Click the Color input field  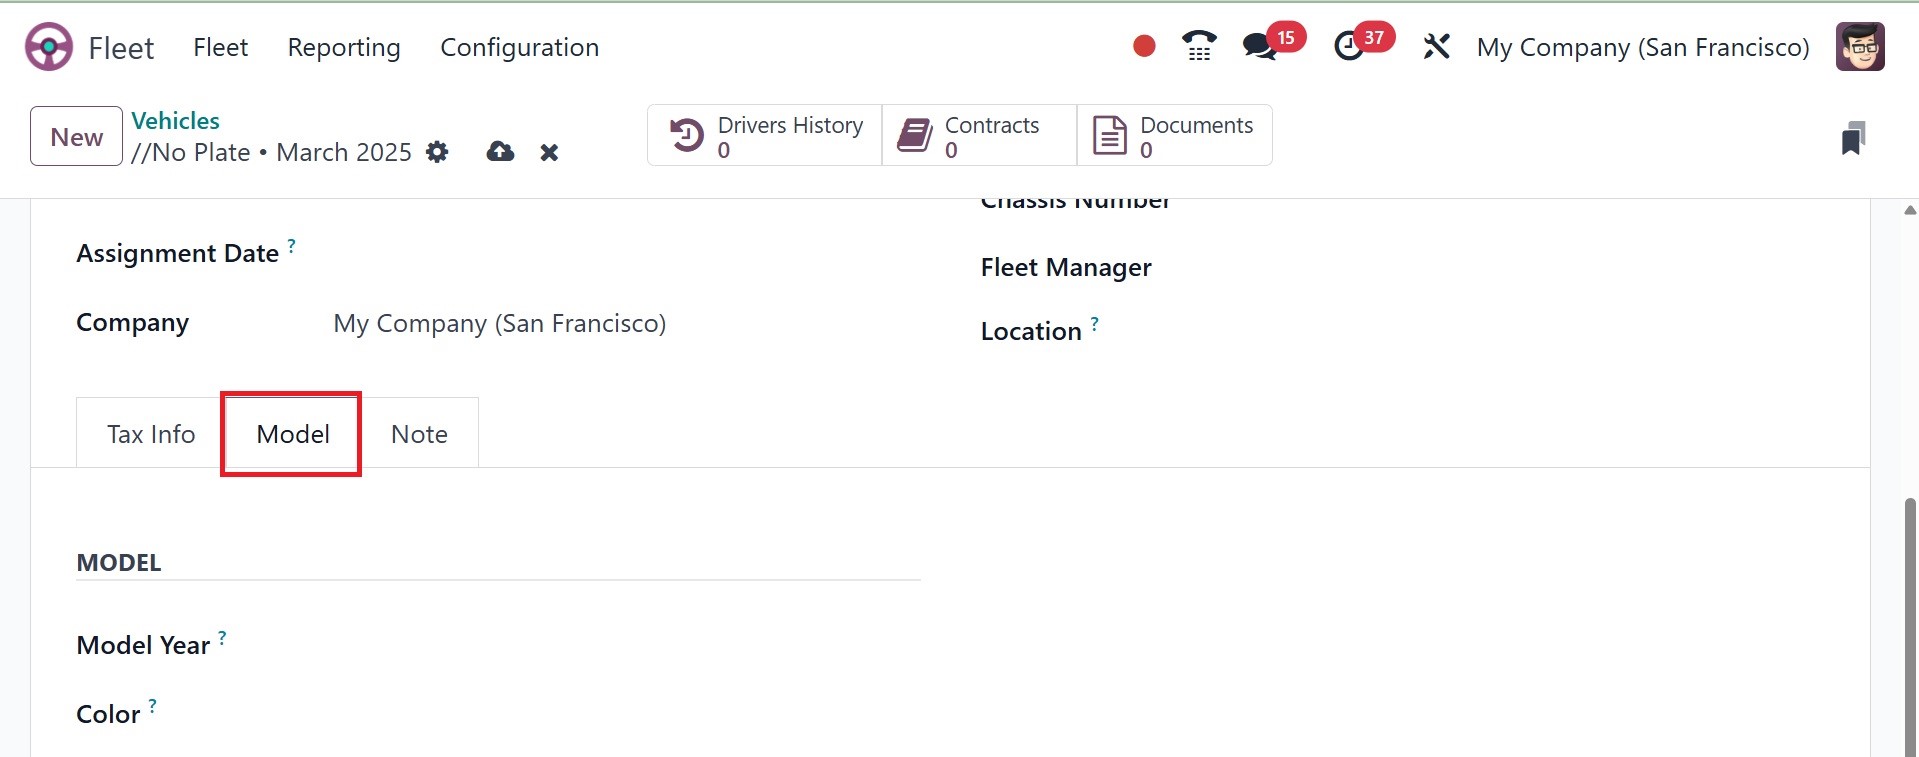pyautogui.click(x=626, y=714)
